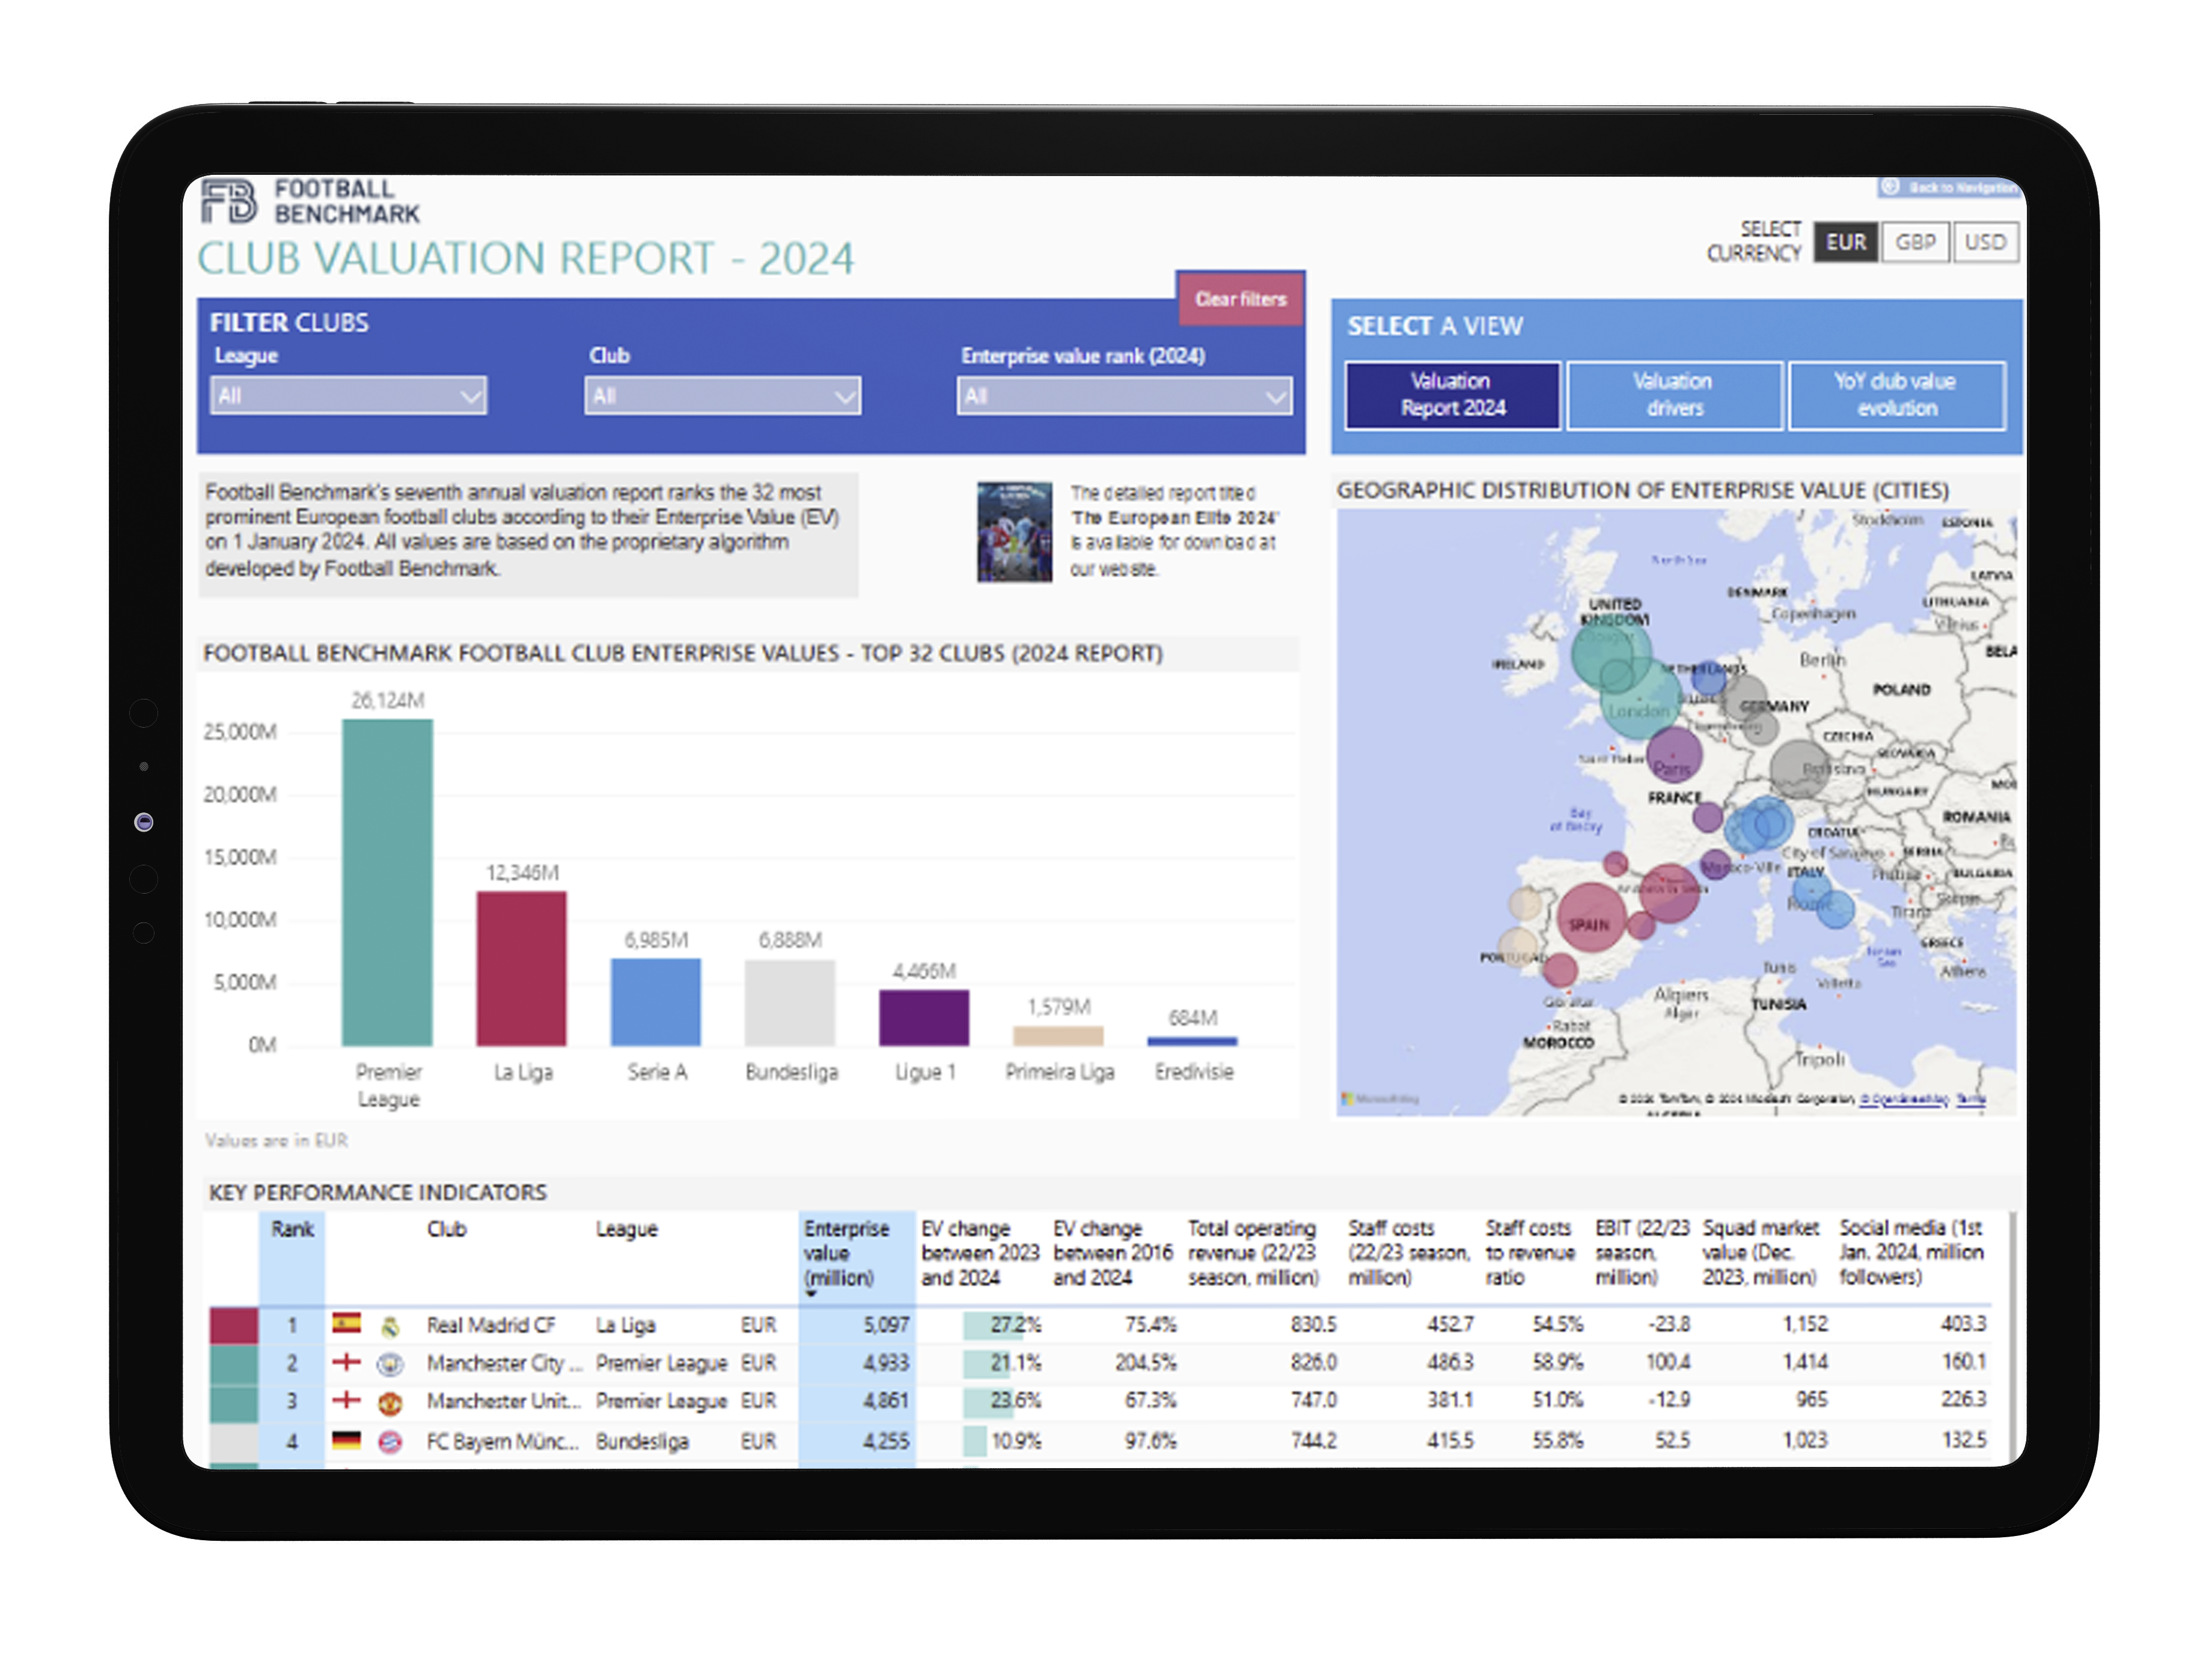Click England flag in Manchester United row
2212x1655 pixels.
pyautogui.click(x=346, y=1400)
